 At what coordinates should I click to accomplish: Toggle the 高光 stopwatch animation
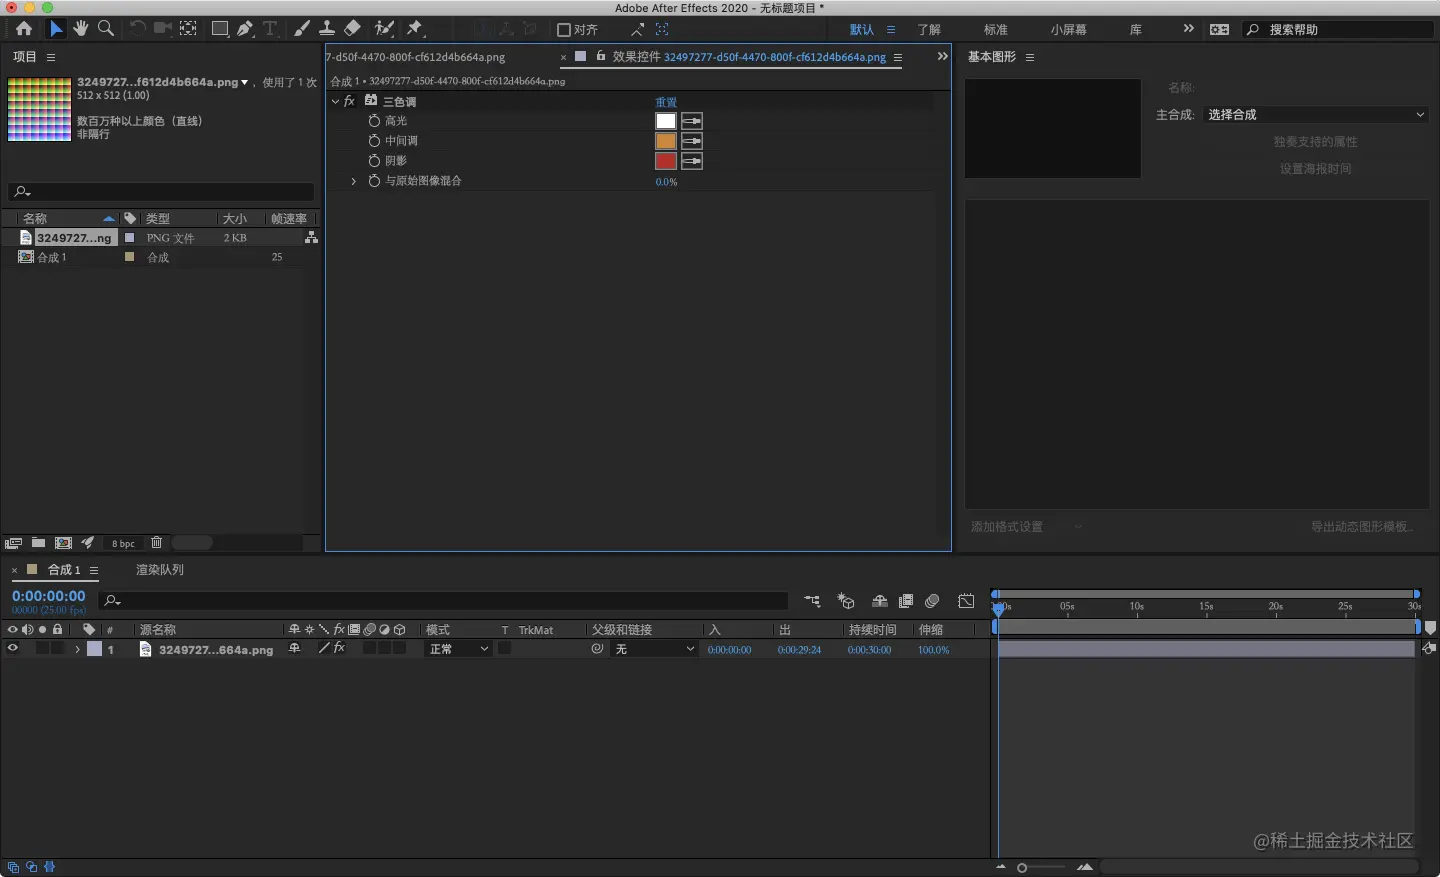pos(374,121)
